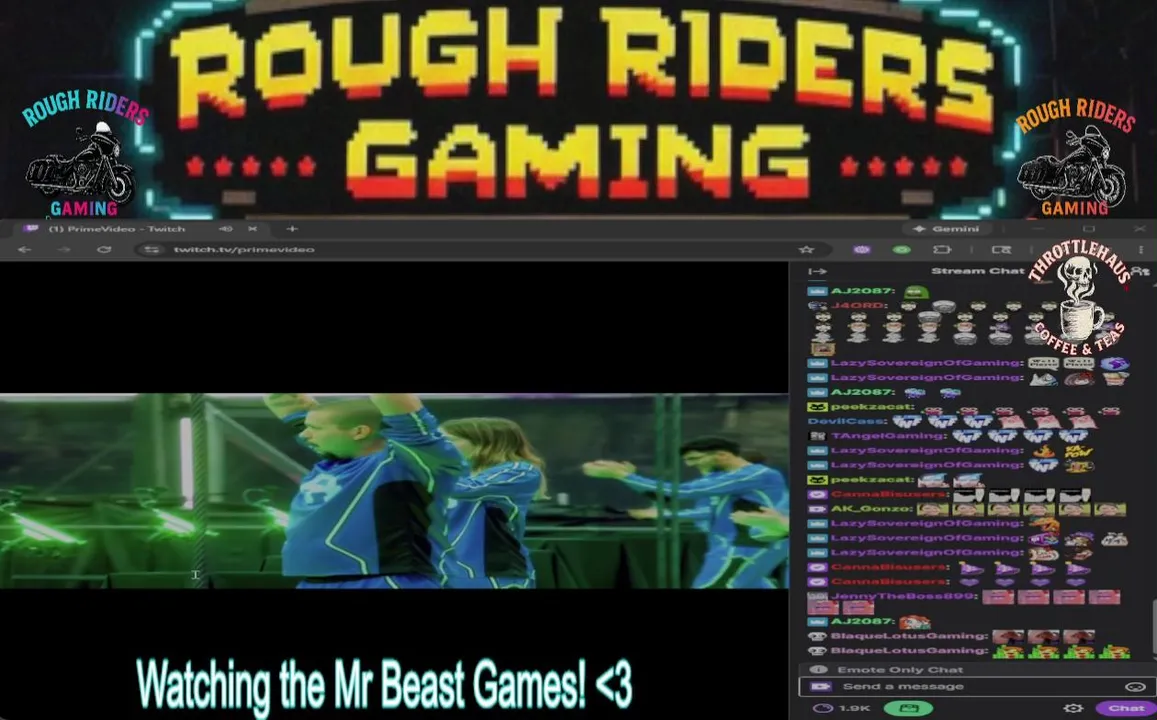Screen dimensions: 1157x720
Task: Open the browser extensions puzzle icon
Action: tap(942, 249)
